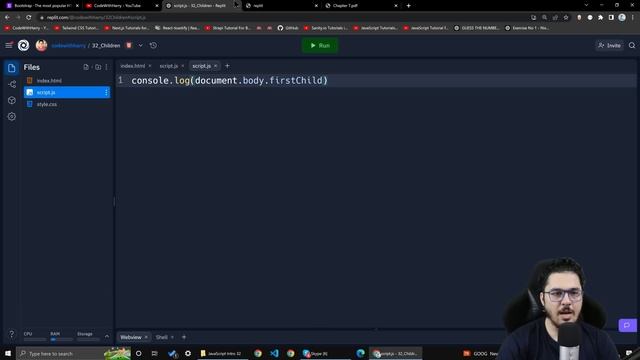Add a new bottom pane tab

point(184,337)
